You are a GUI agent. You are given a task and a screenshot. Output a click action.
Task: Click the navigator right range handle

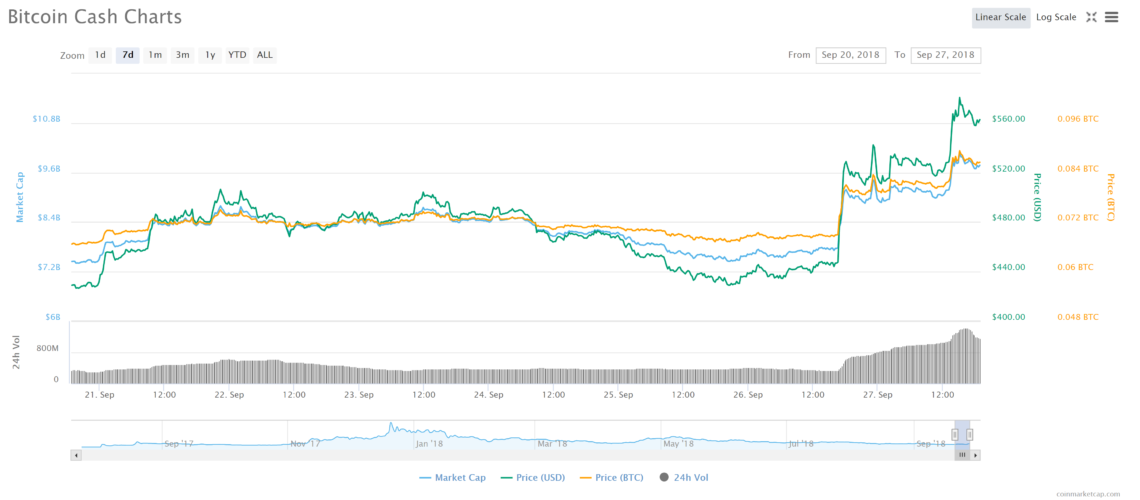tap(969, 435)
